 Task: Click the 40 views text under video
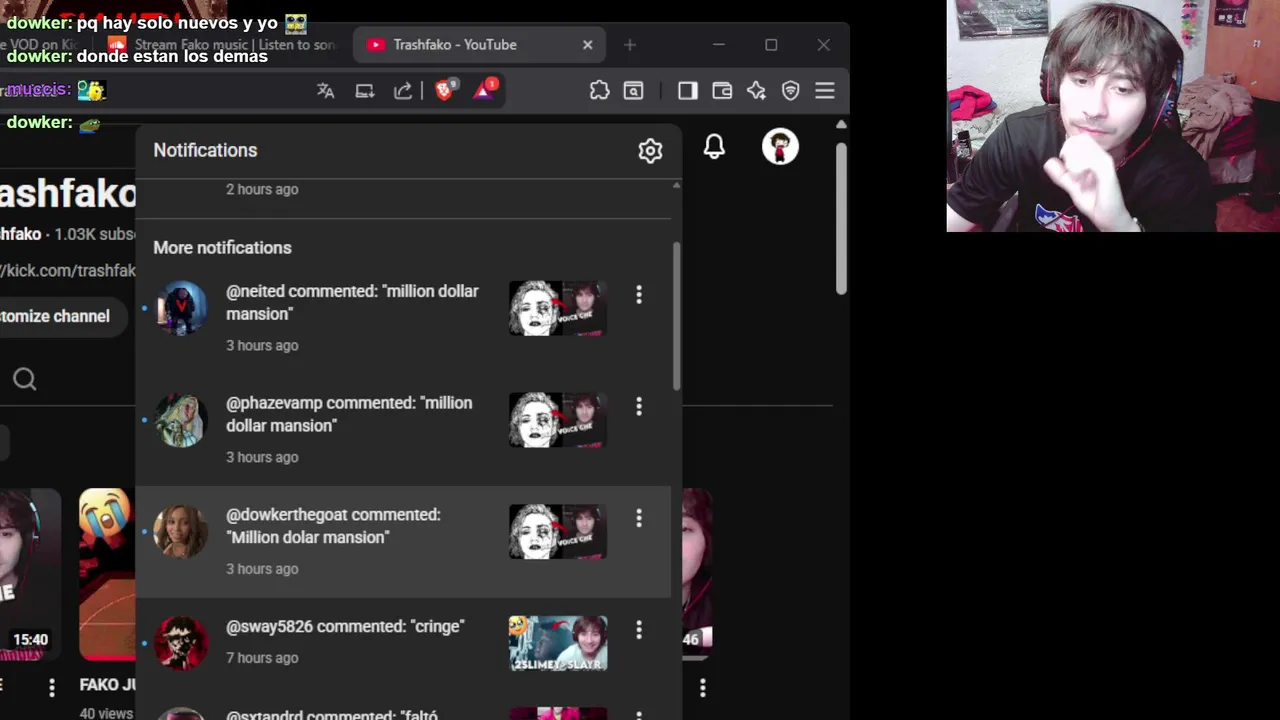106,714
